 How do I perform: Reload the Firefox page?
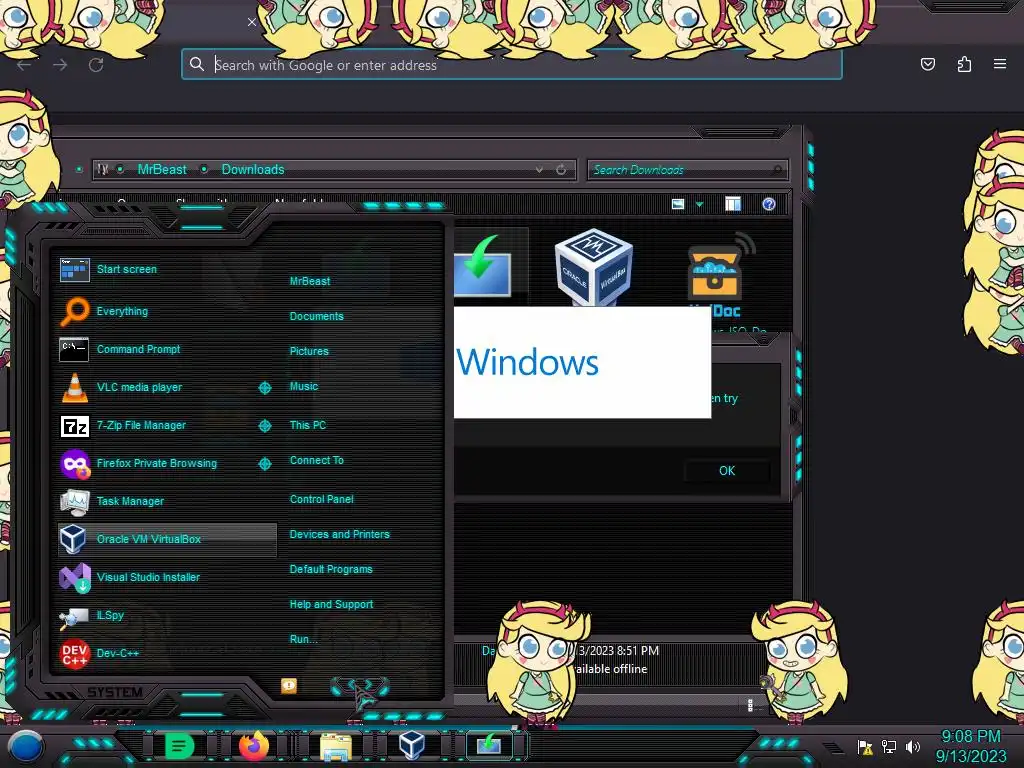[96, 65]
